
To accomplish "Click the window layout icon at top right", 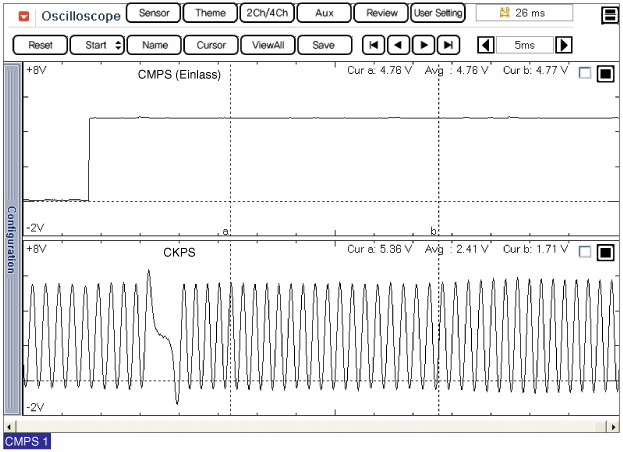I will click(x=609, y=16).
